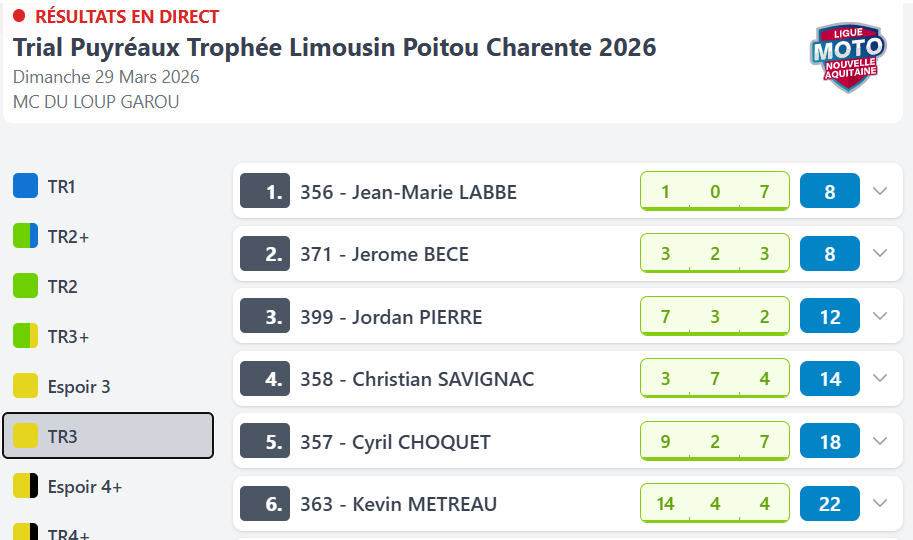
Task: Open the TR4+ category
Action: 68,534
